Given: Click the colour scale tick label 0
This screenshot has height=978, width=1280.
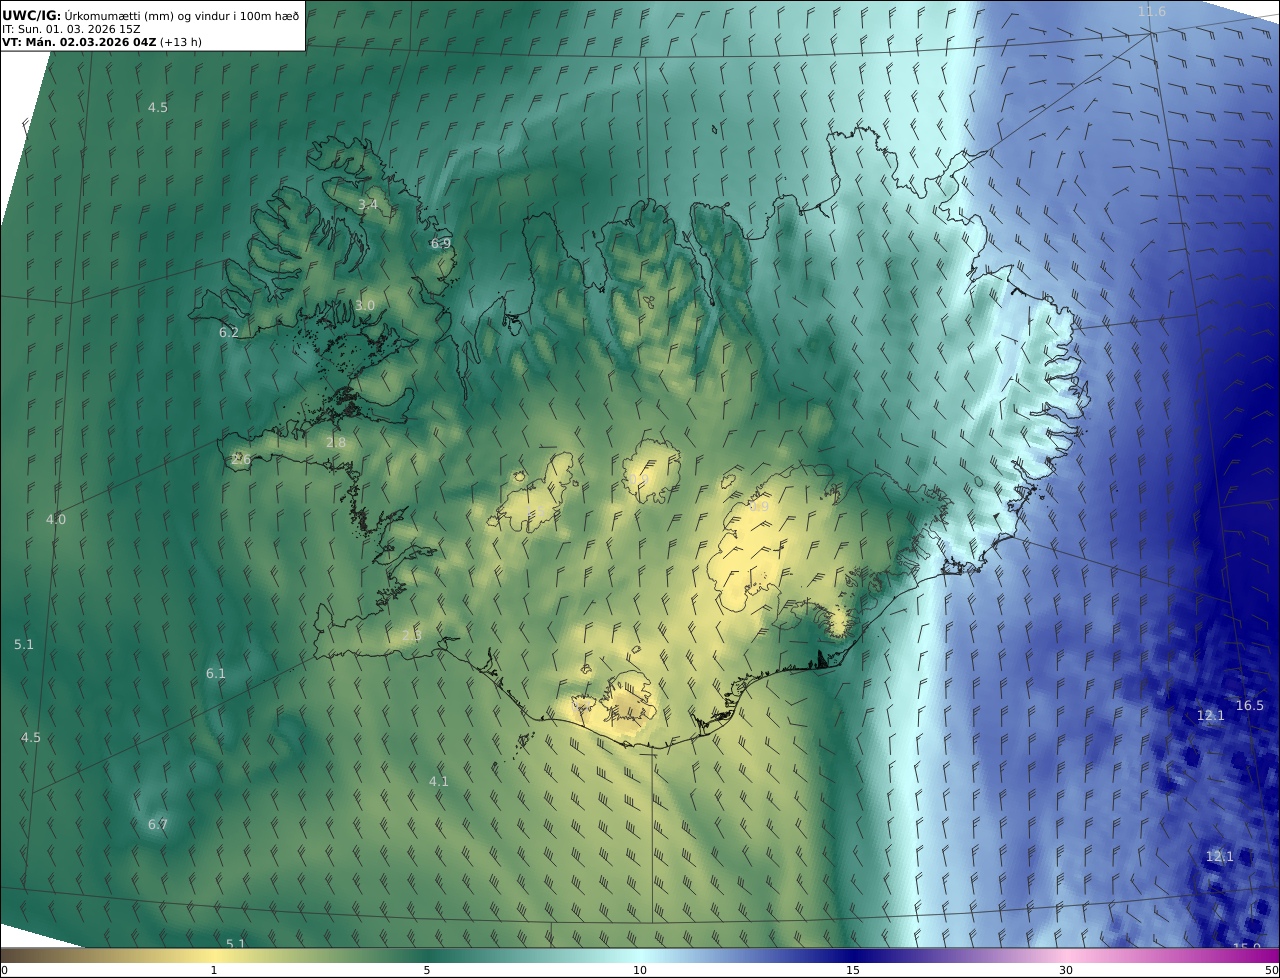Looking at the screenshot, I should (3, 970).
